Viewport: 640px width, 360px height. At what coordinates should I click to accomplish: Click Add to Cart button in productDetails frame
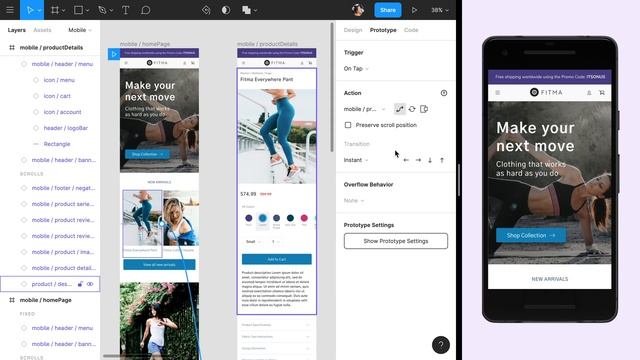click(276, 259)
